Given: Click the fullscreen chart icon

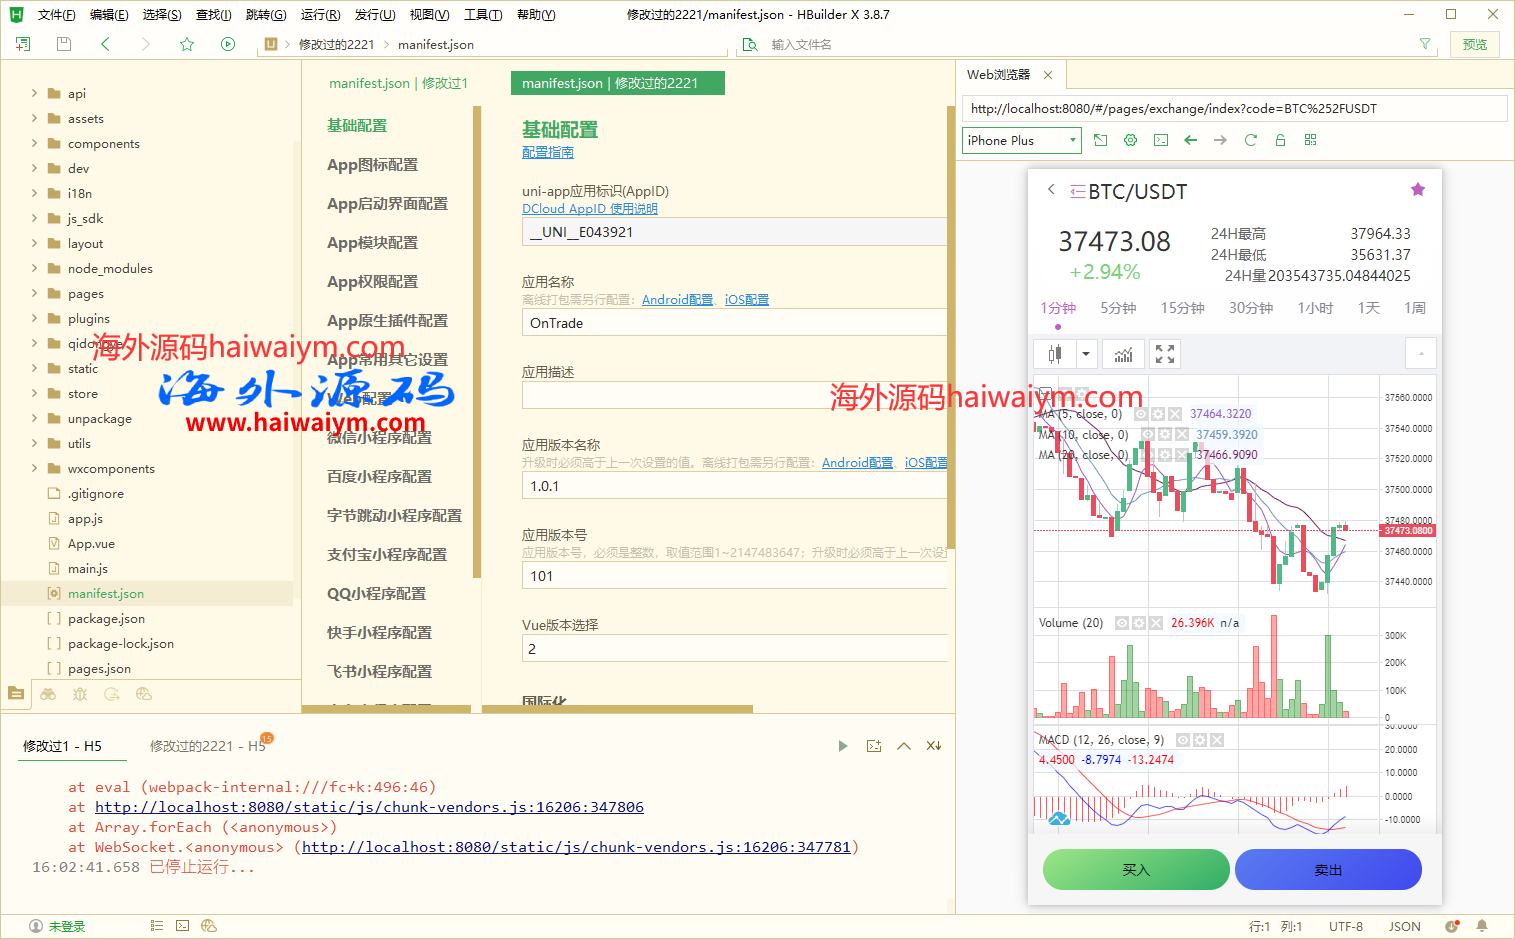Looking at the screenshot, I should 1165,354.
